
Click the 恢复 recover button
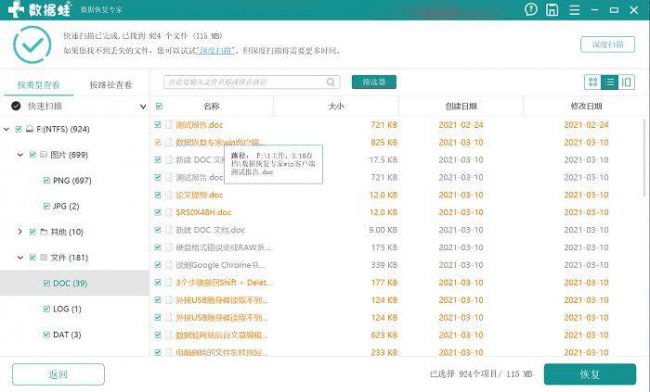coord(589,375)
